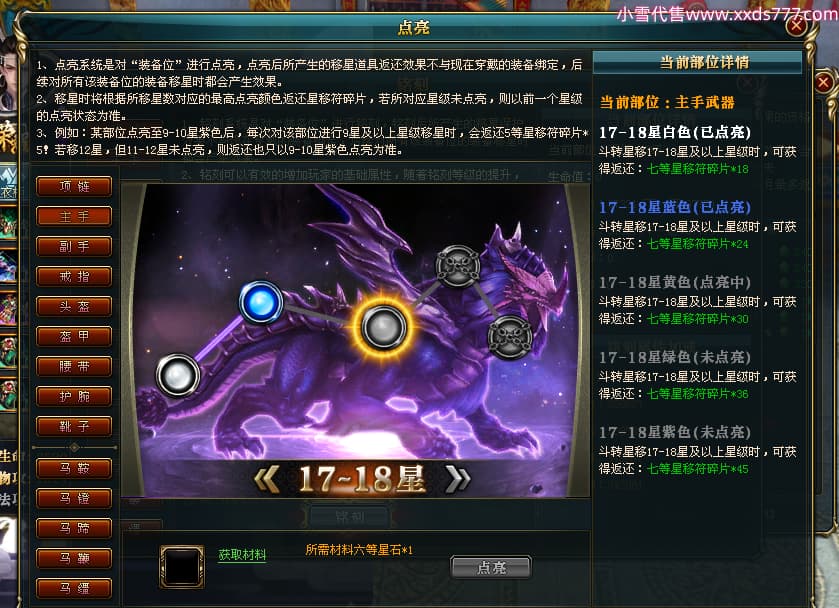
Task: Click the upper locked star node
Action: pyautogui.click(x=458, y=266)
